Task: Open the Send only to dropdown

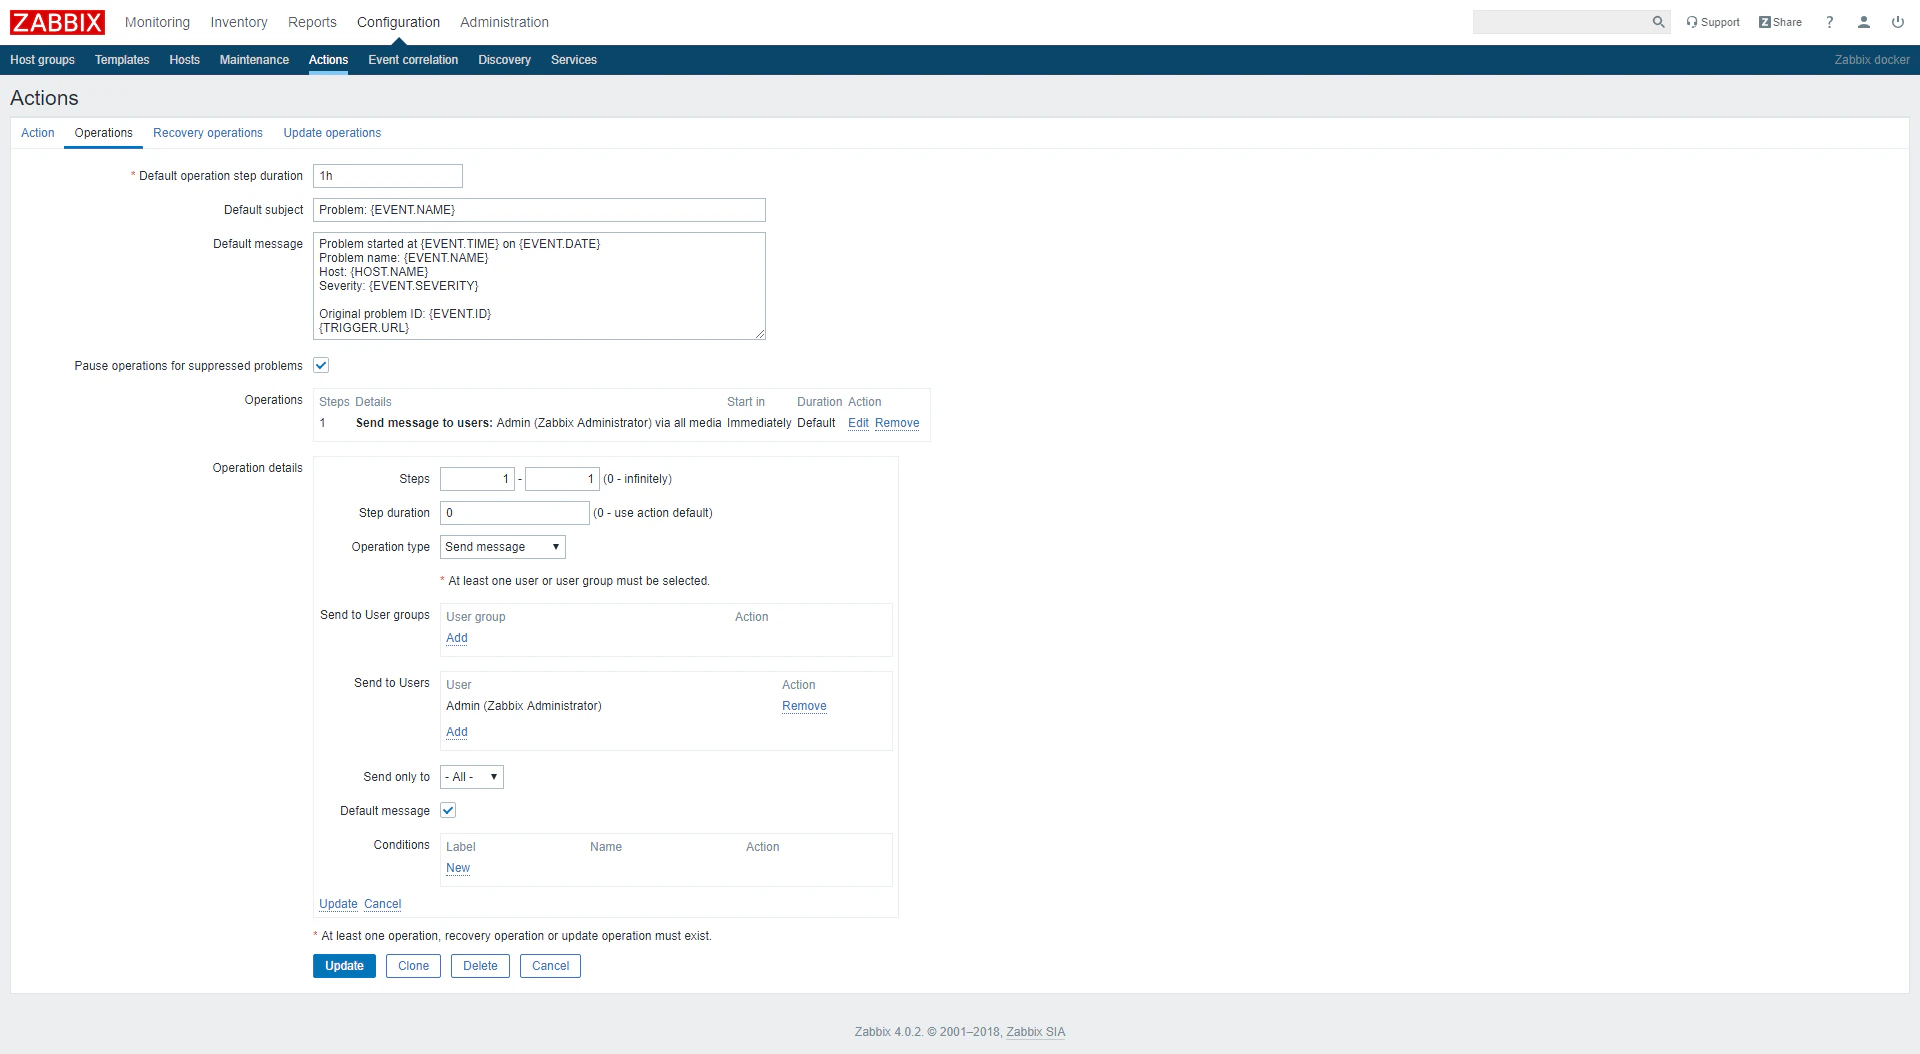Action: point(472,777)
